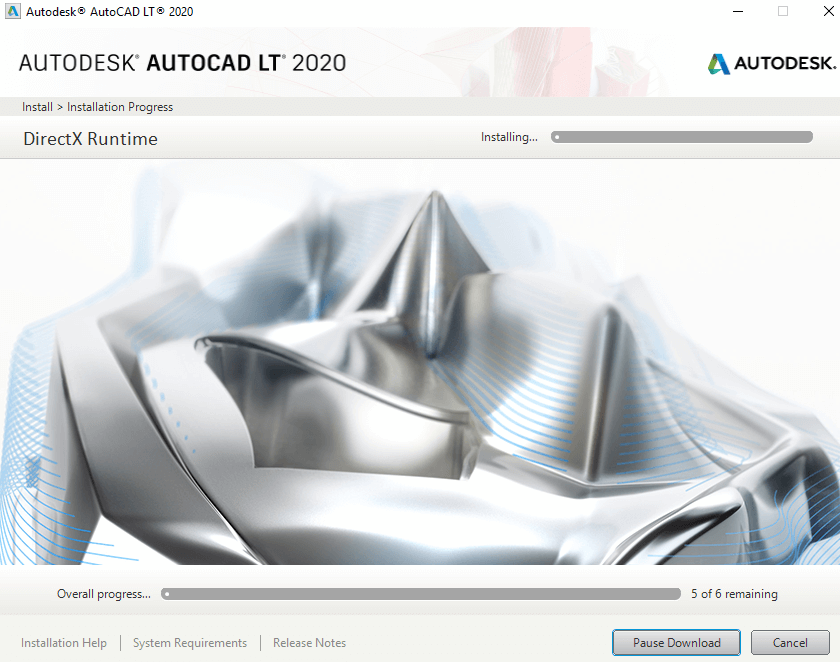Click the DirectX Runtime section label
The height and width of the screenshot is (662, 840).
89,138
